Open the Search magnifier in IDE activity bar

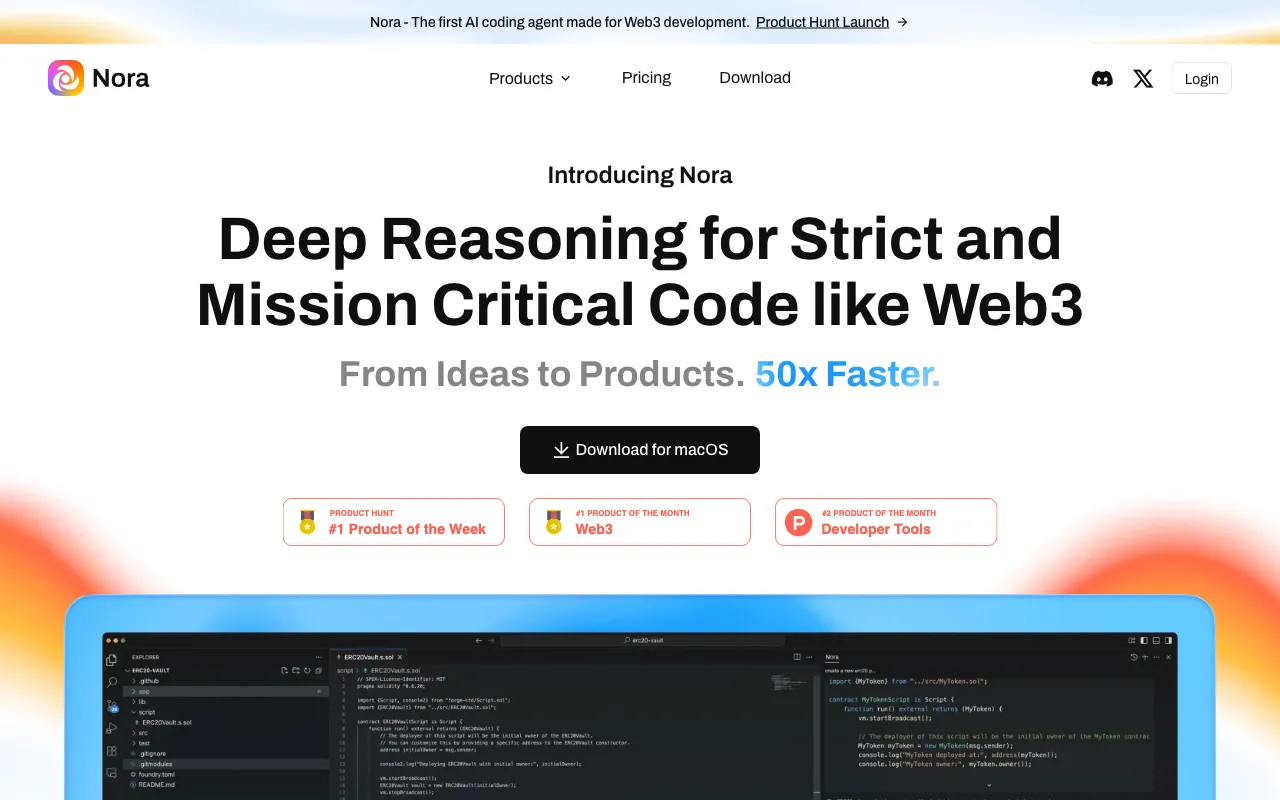tap(111, 682)
